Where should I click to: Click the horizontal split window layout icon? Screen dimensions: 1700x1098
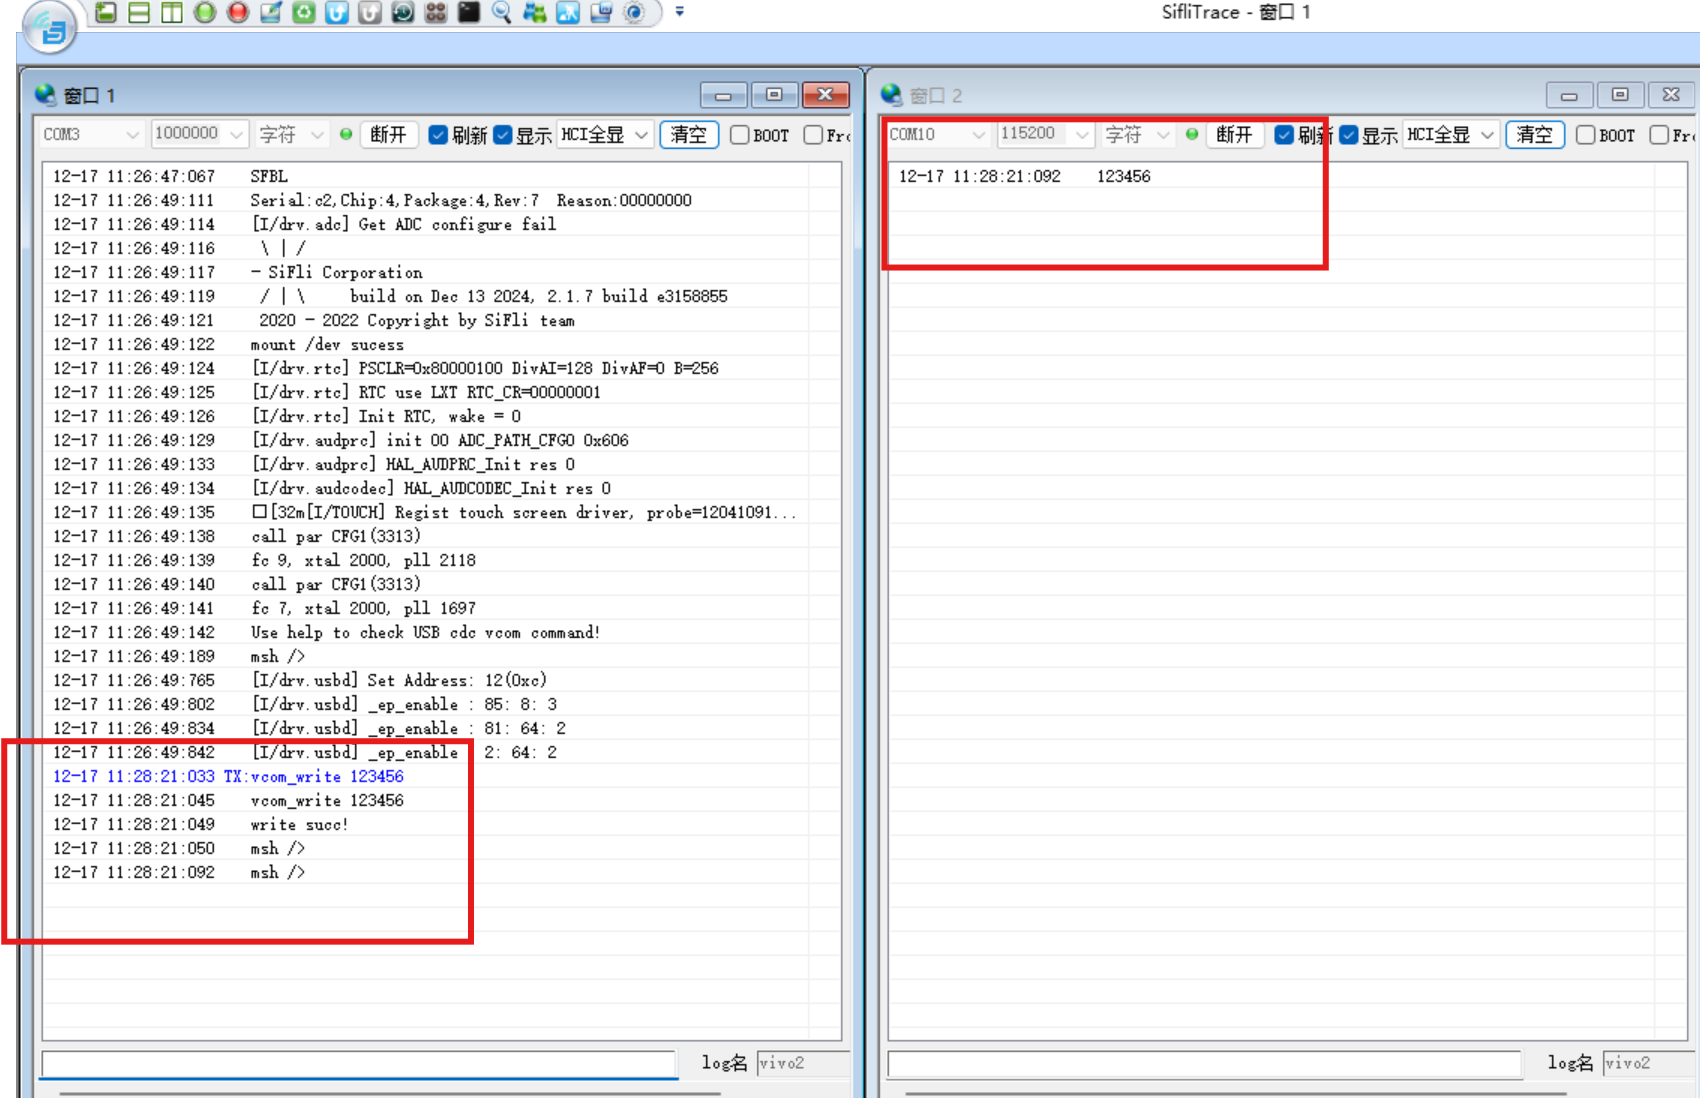tap(139, 12)
